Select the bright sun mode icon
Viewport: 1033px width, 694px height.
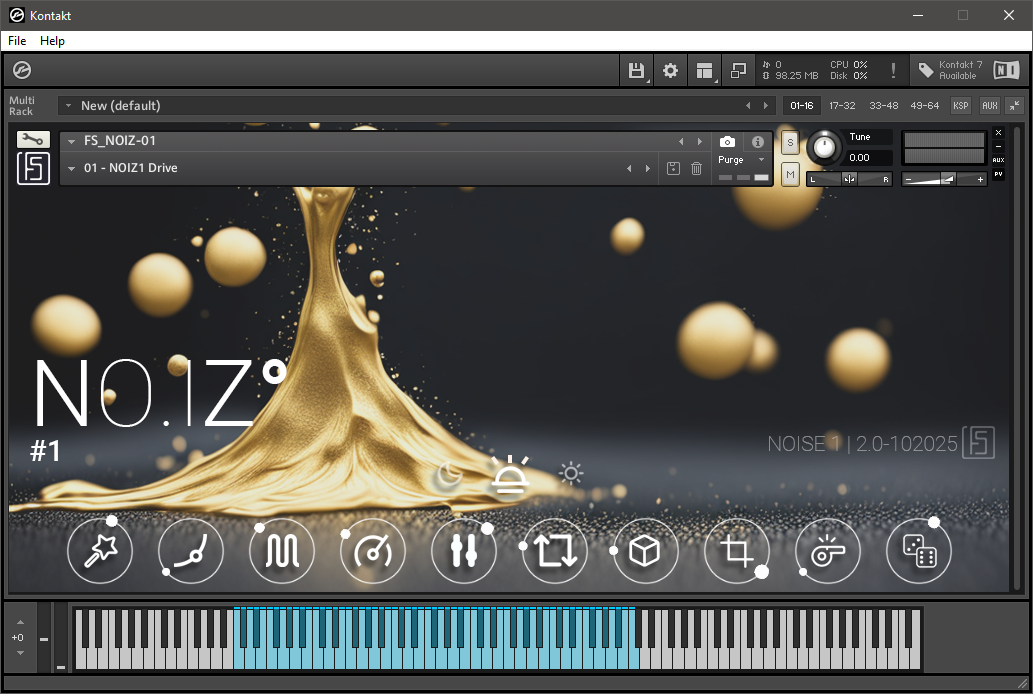(571, 473)
